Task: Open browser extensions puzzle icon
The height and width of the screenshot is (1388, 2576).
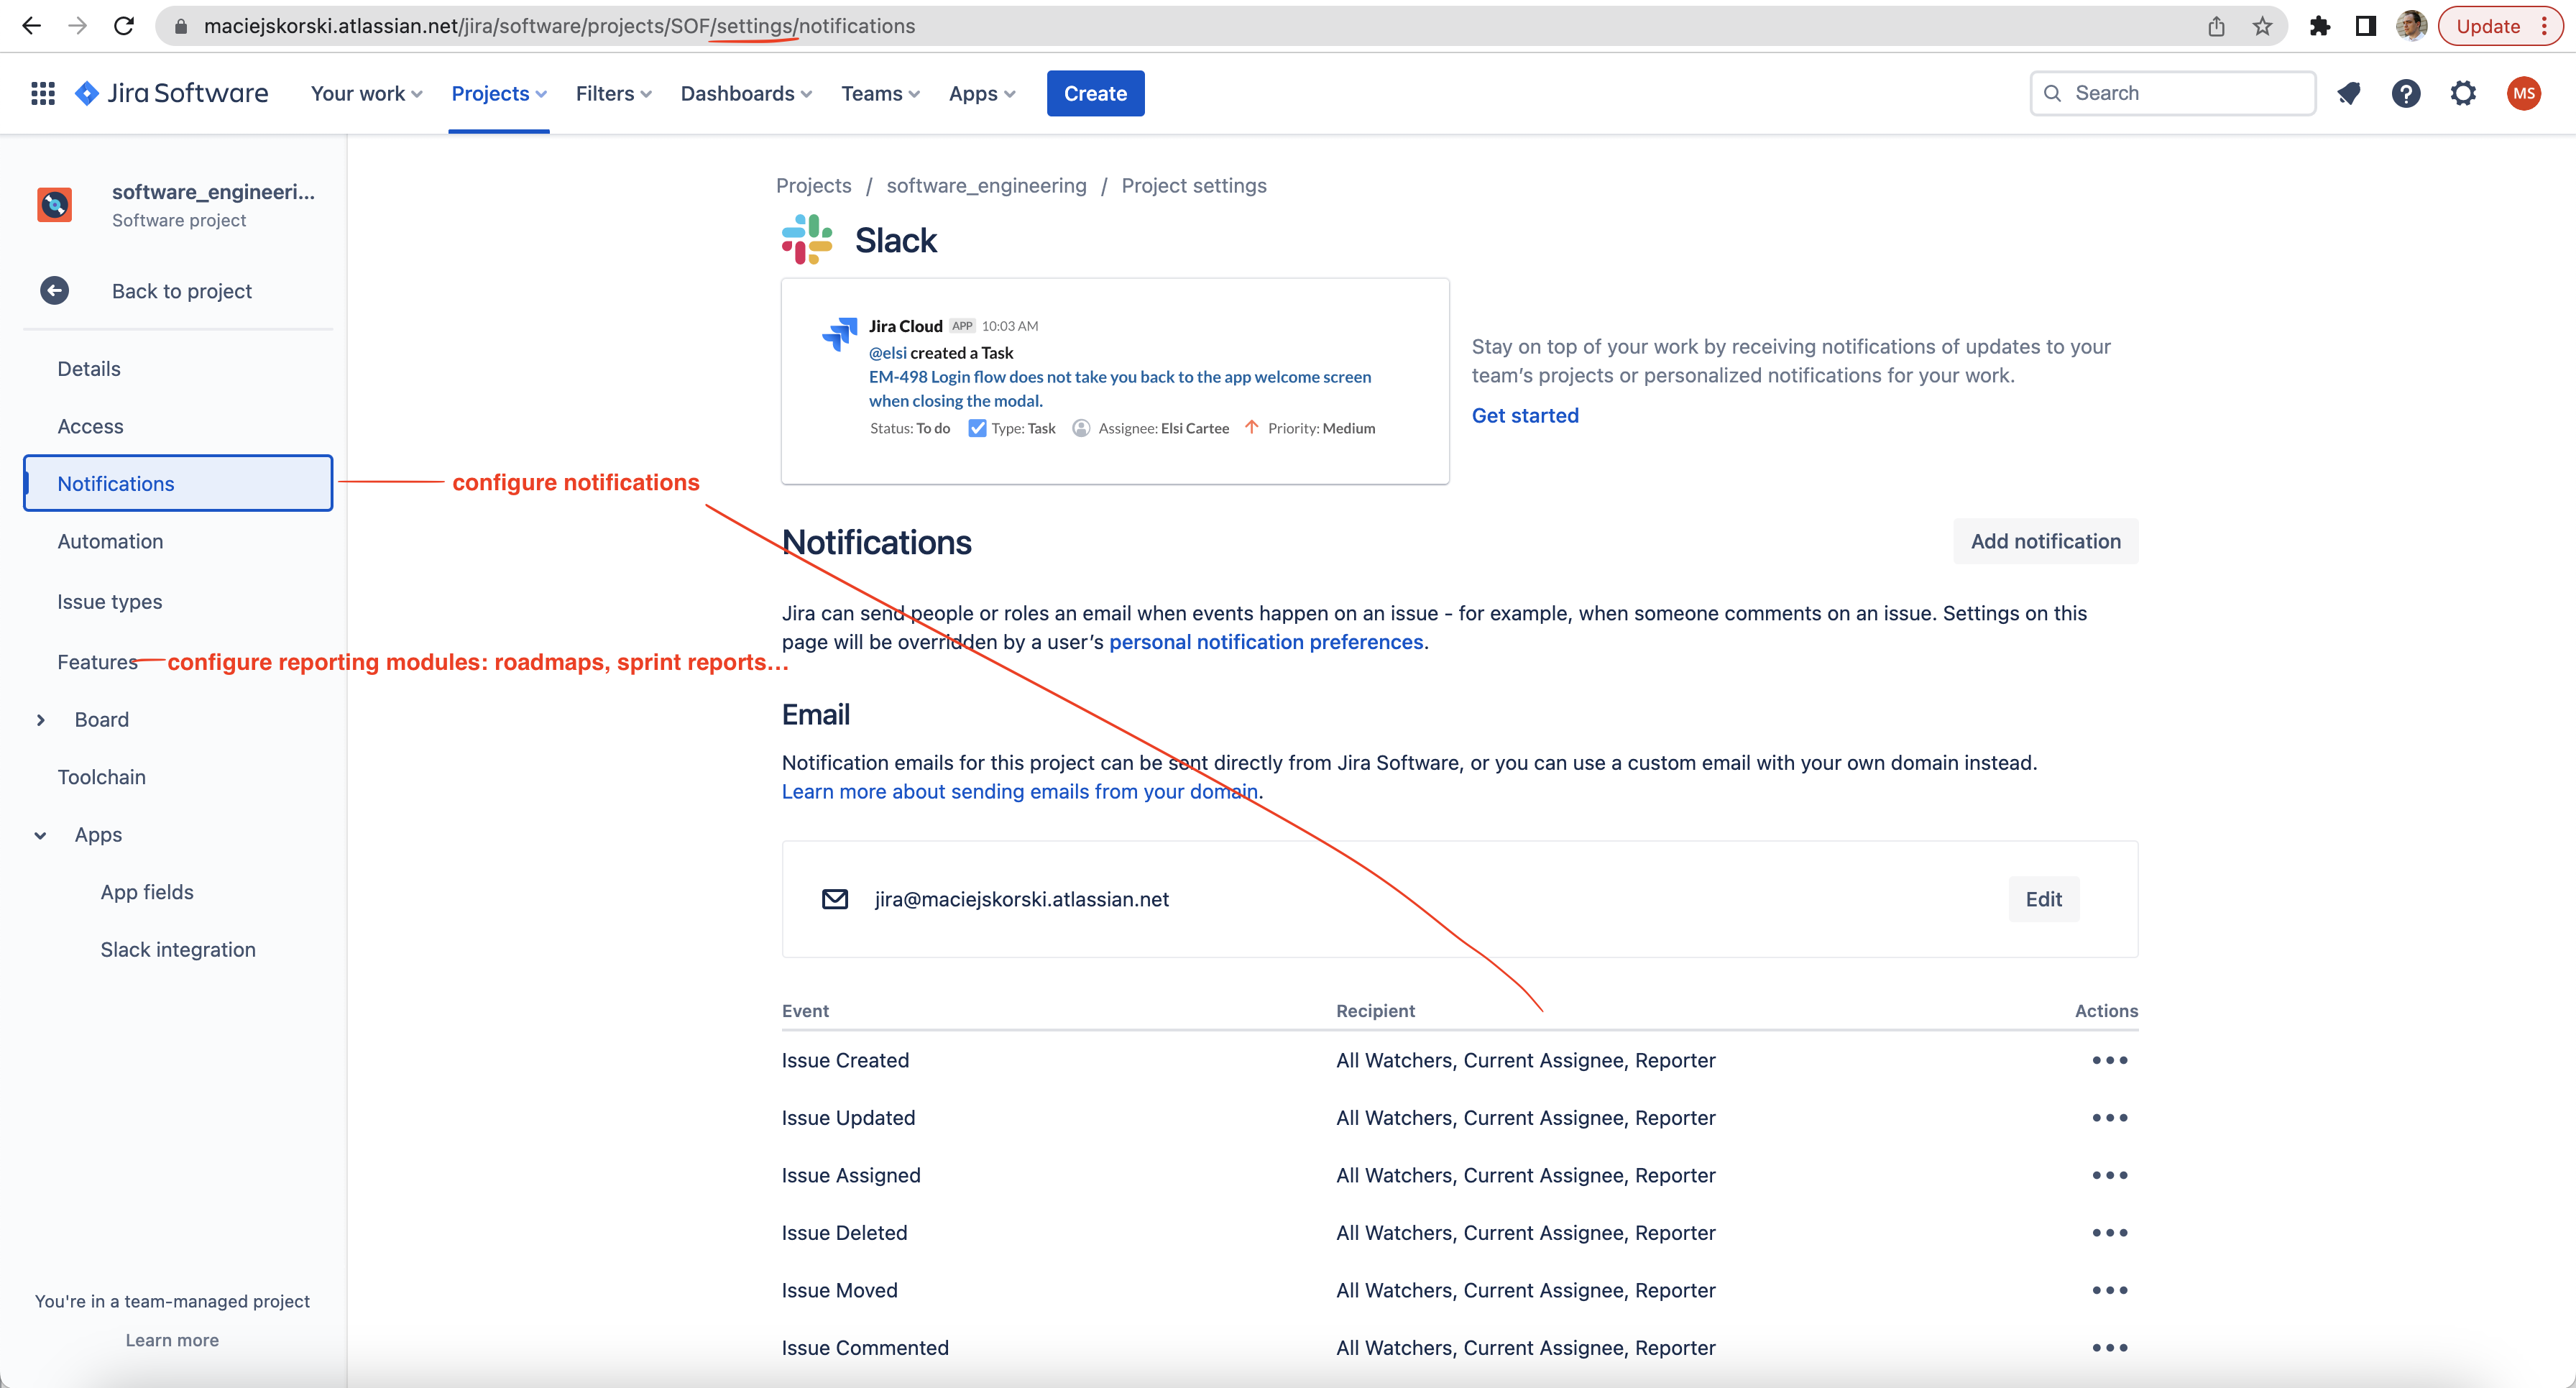Action: point(2320,26)
